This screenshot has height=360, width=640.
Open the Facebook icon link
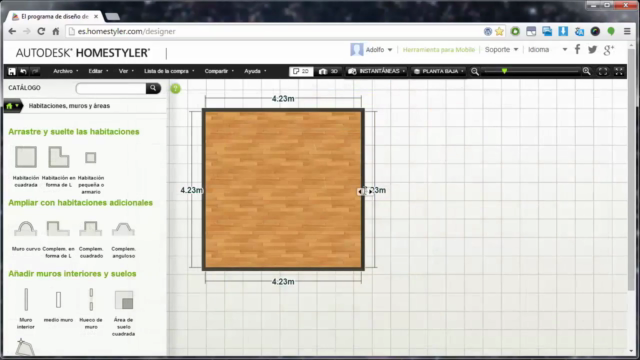tap(578, 50)
